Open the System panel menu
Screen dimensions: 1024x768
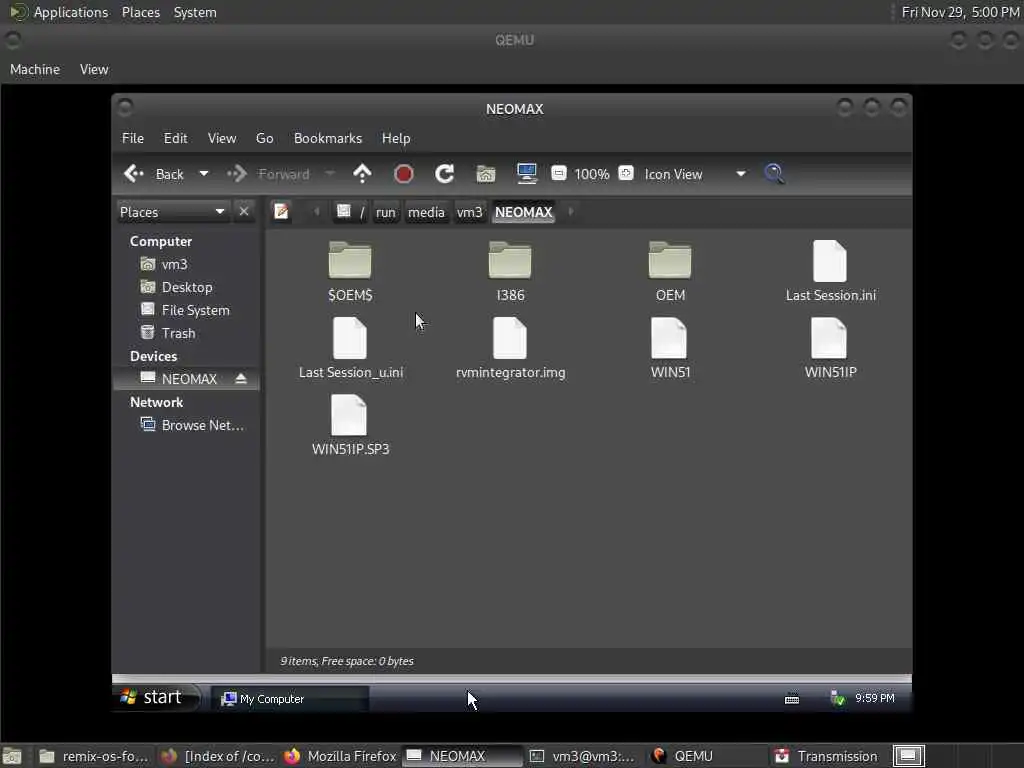[195, 12]
